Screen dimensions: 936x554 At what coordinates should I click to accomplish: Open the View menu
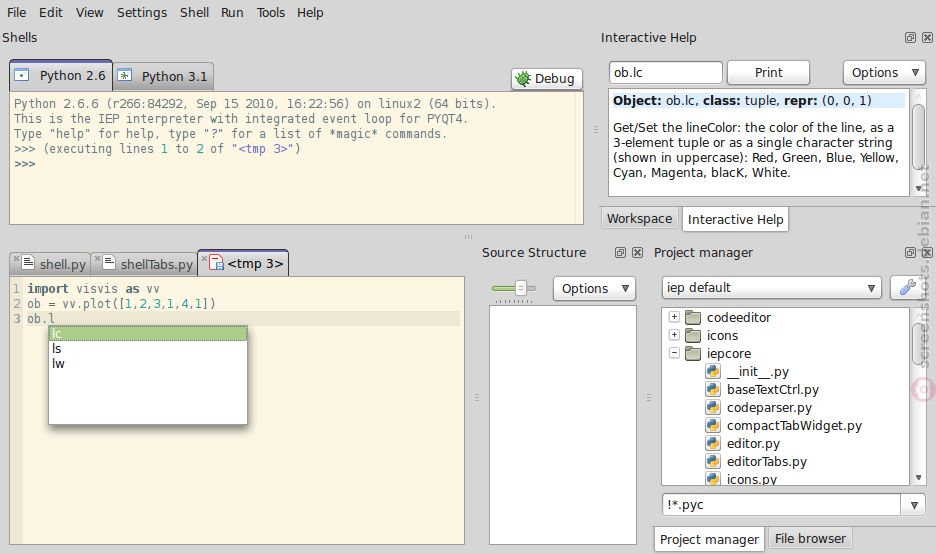coord(90,13)
